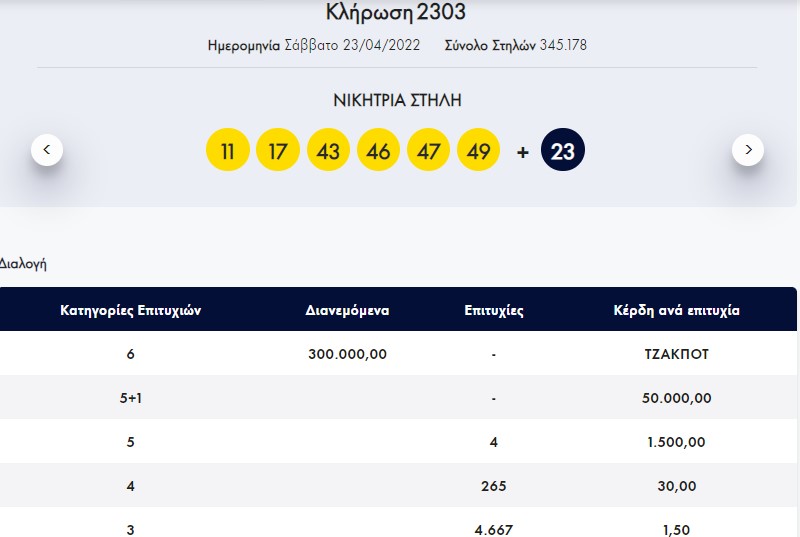Click the Κατηγορίες Επιτυχιών column header
This screenshot has height=537, width=800.
pos(130,310)
